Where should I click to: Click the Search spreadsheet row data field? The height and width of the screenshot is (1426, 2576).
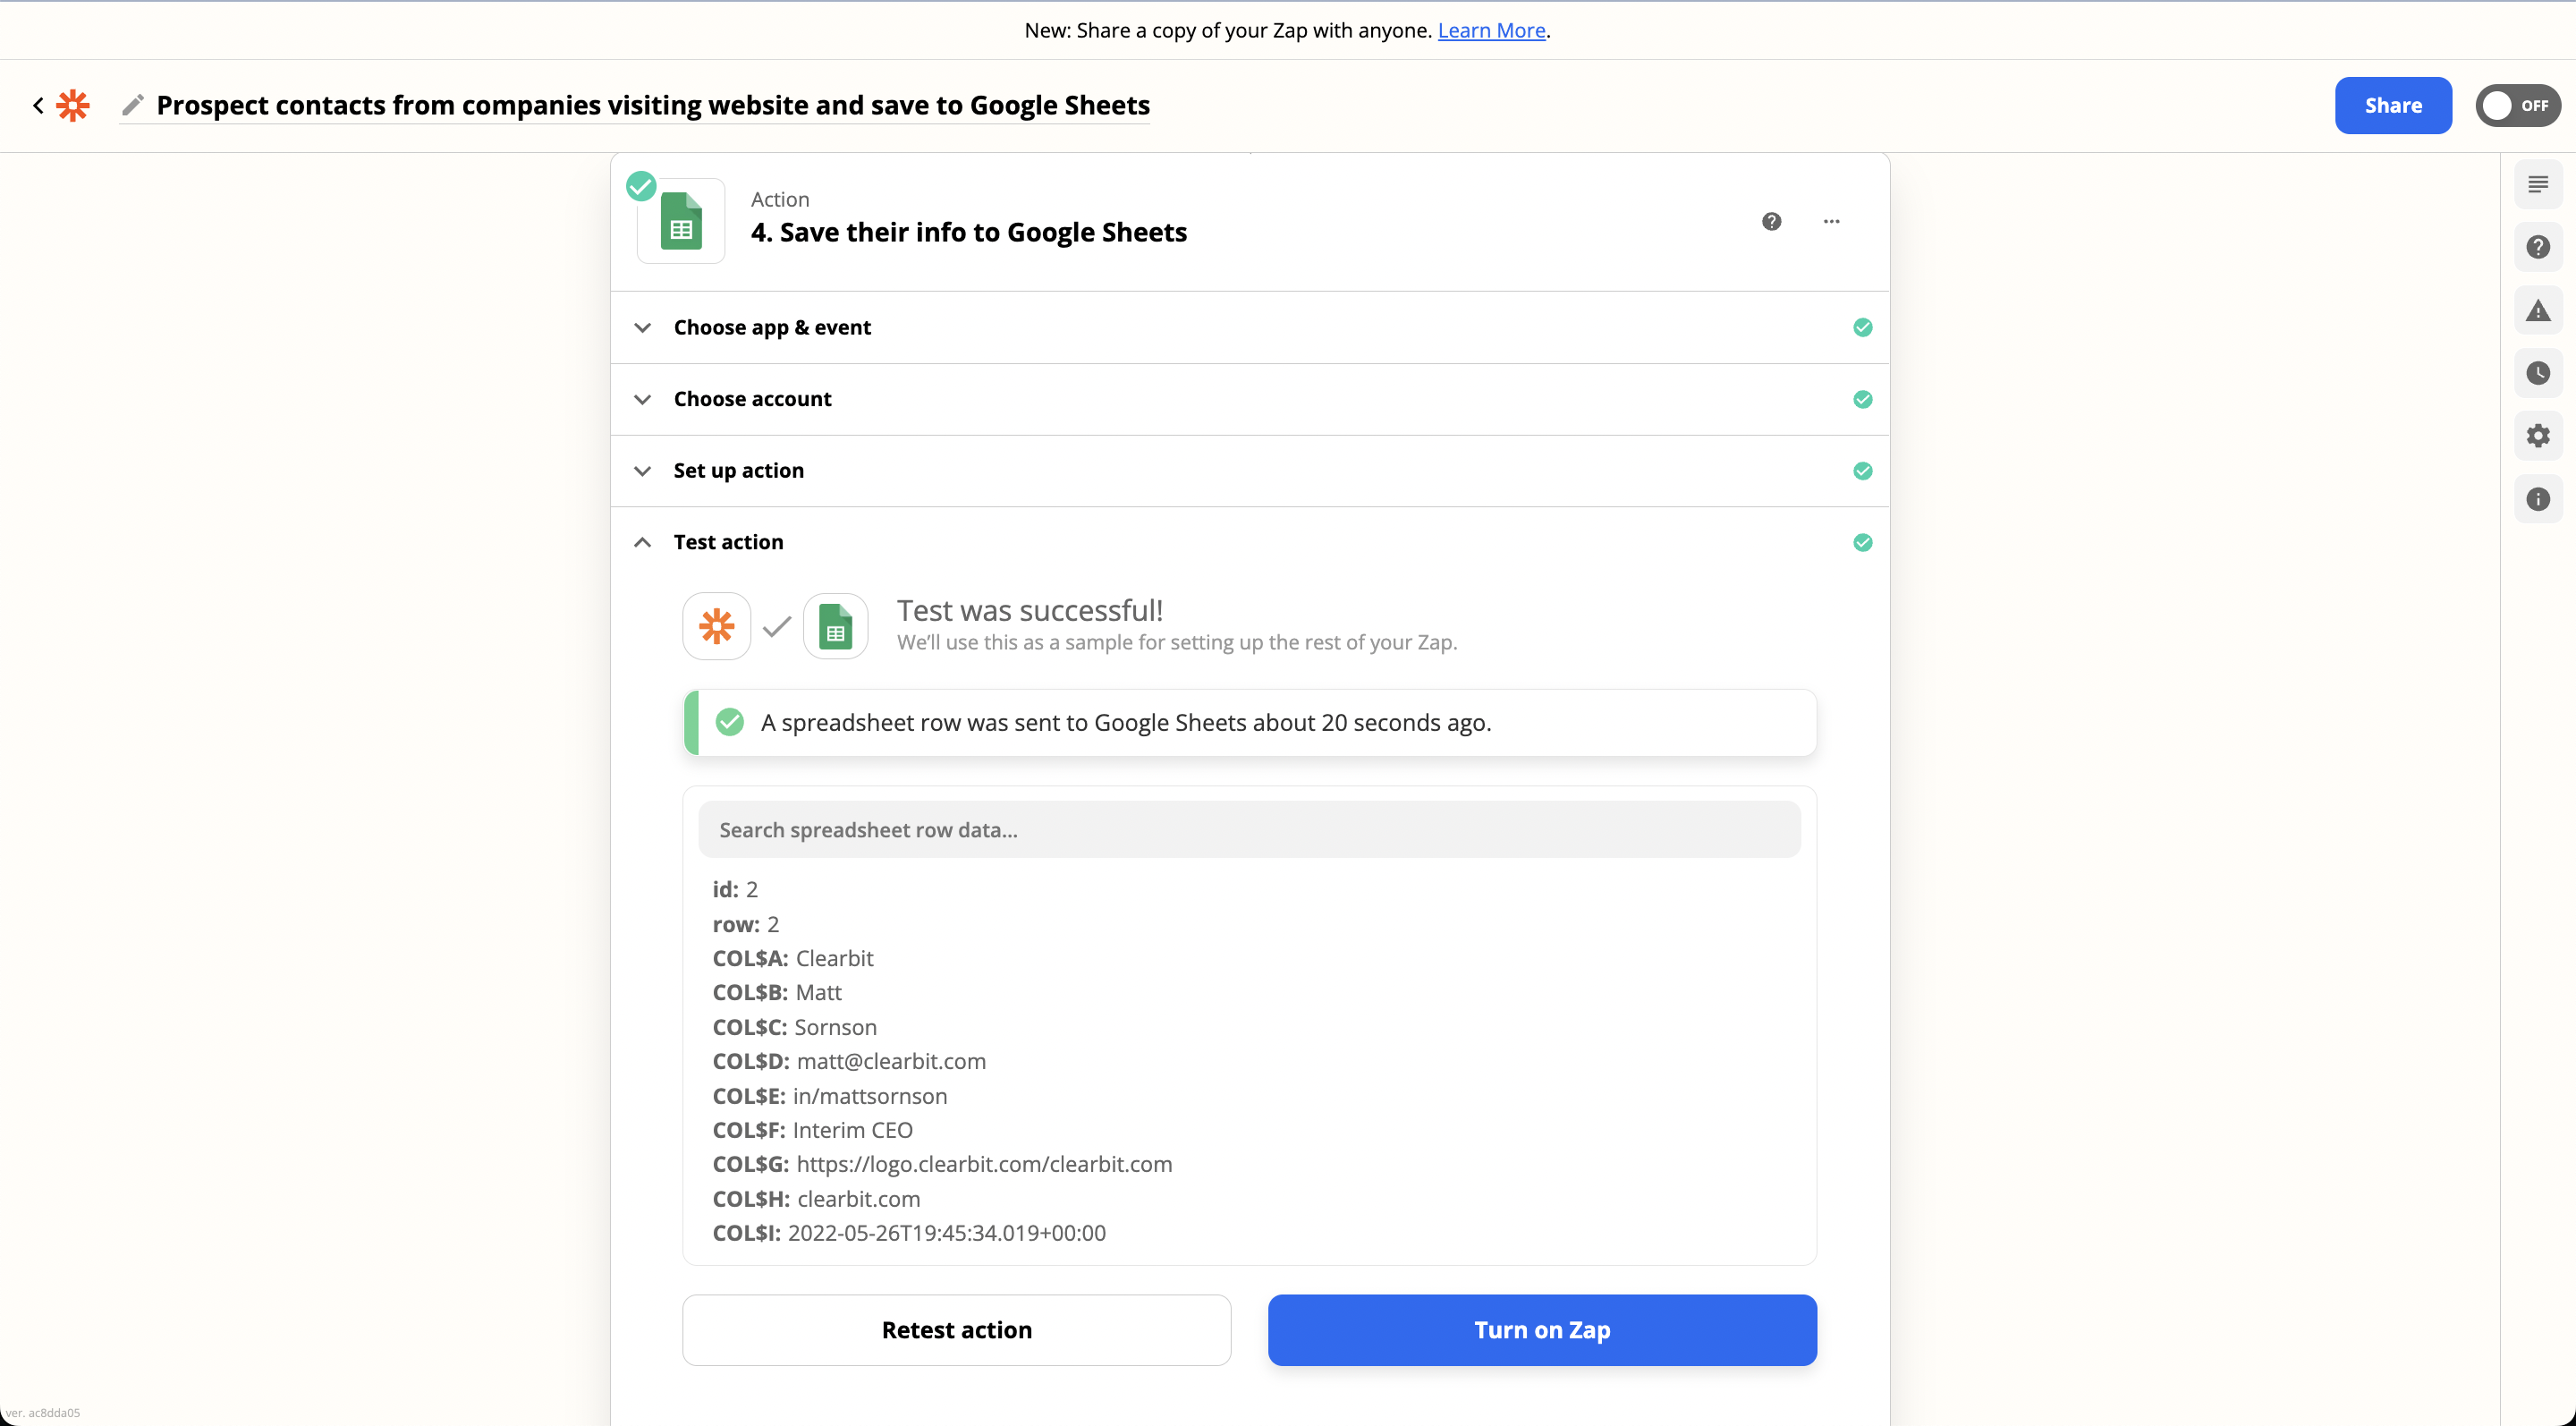click(1249, 830)
